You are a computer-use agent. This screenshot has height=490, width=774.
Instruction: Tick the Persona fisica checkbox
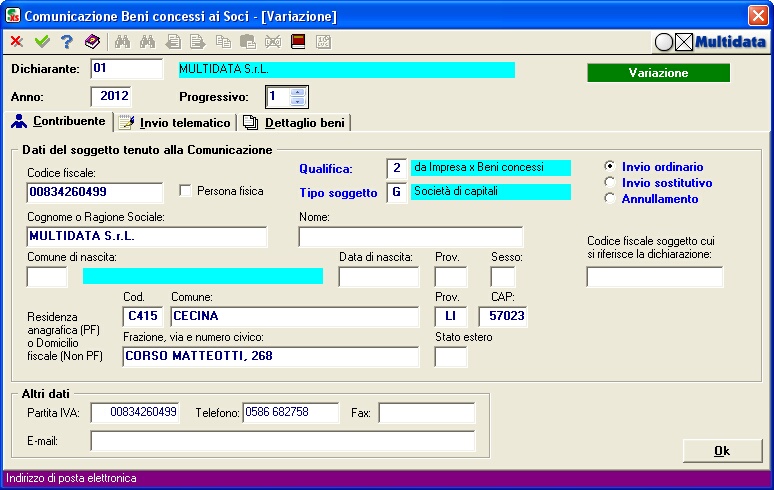coord(185,190)
